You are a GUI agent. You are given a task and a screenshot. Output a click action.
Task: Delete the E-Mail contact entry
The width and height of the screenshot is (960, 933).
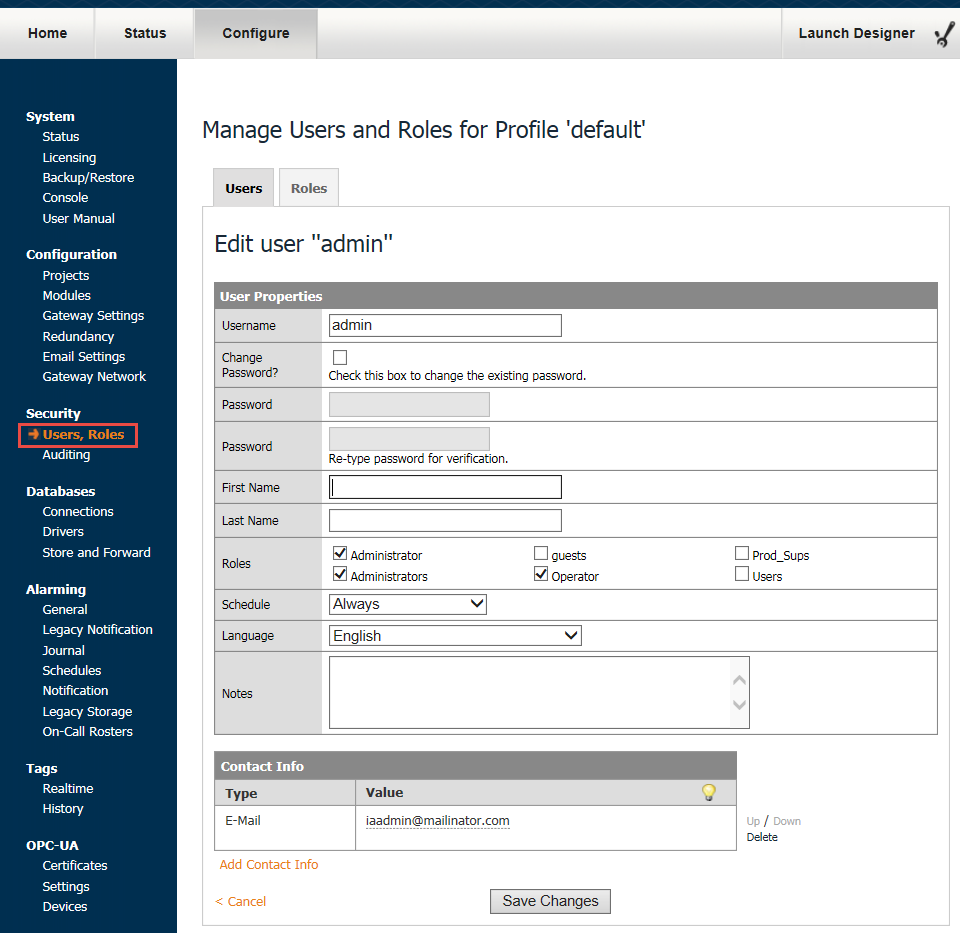point(762,837)
